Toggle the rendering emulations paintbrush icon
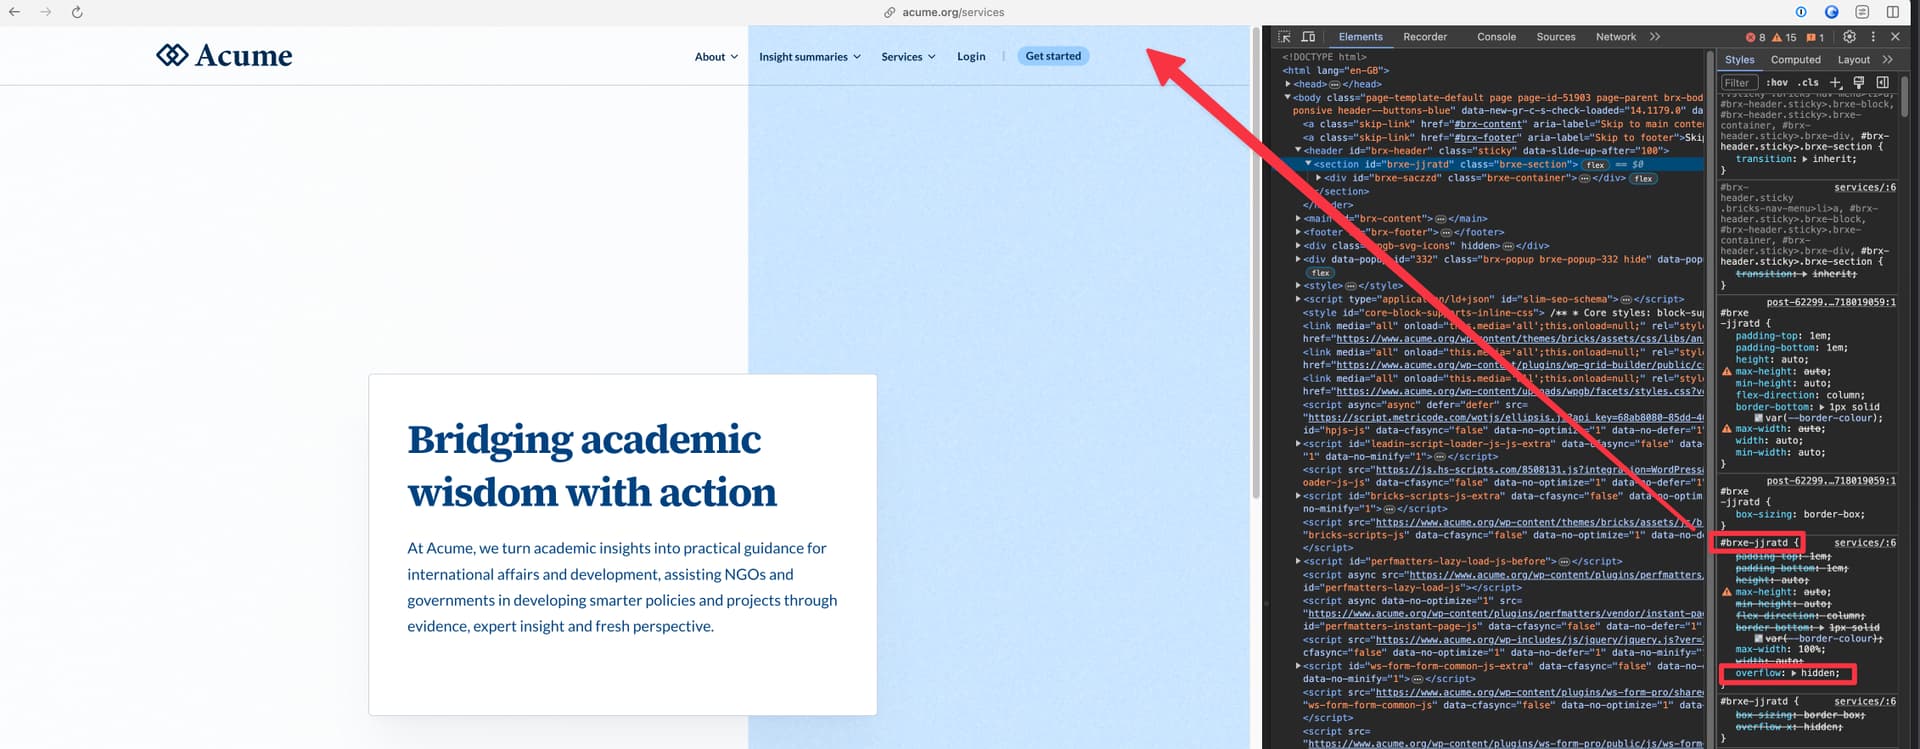 (x=1859, y=83)
